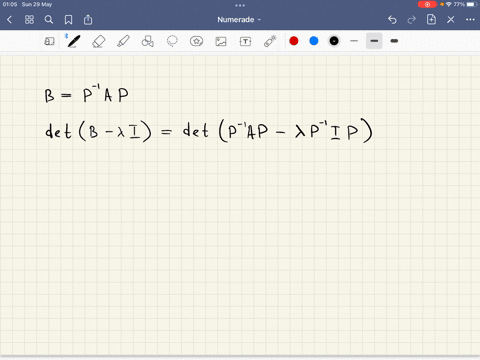Tap the battery status indicator

[472, 4]
